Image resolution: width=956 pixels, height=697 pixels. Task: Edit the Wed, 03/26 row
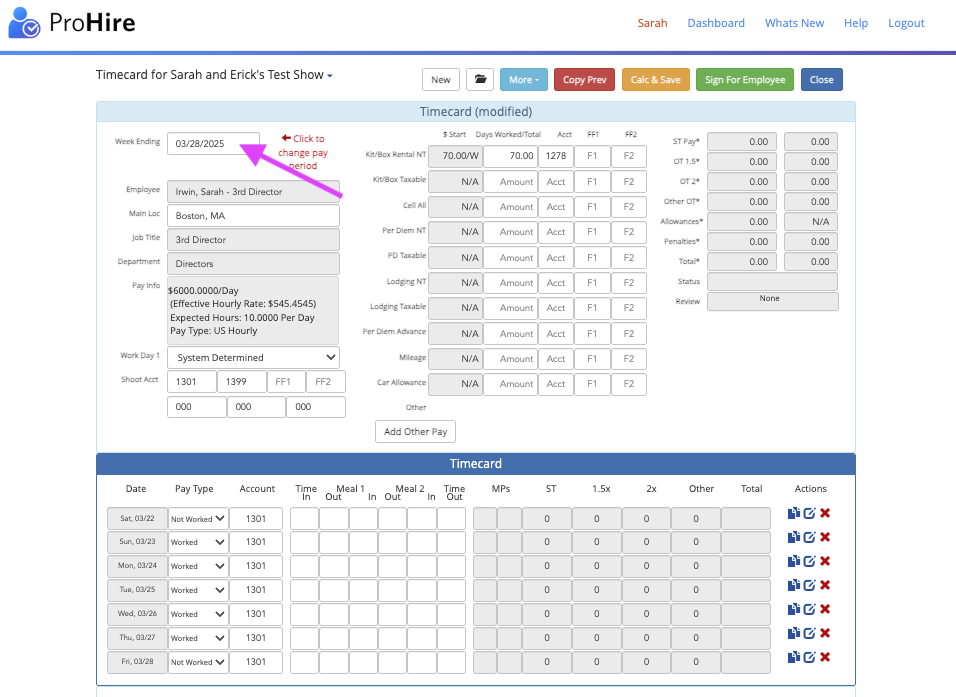(x=809, y=609)
